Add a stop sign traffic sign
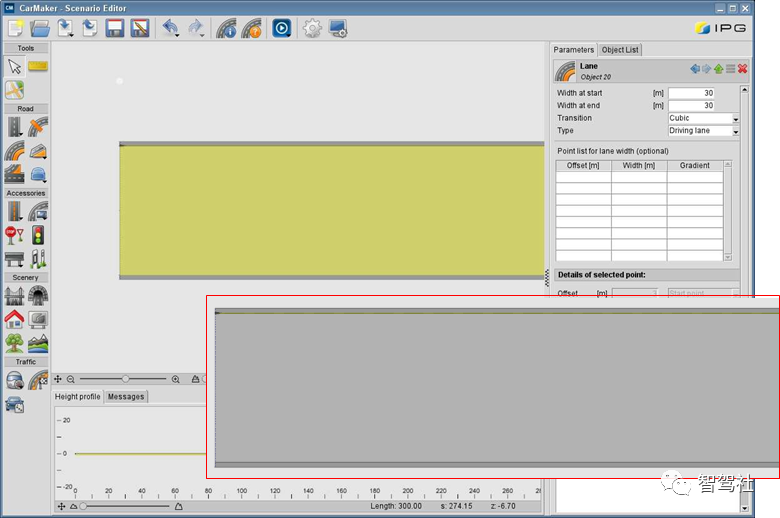Screen dimensions: 780x518 coord(14,235)
